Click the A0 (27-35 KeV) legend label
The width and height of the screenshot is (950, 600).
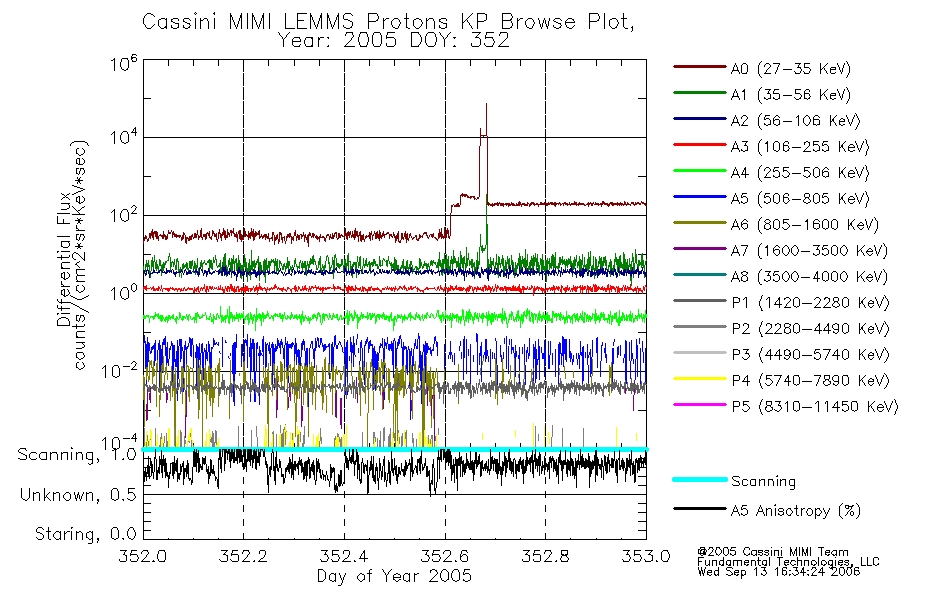(790, 68)
